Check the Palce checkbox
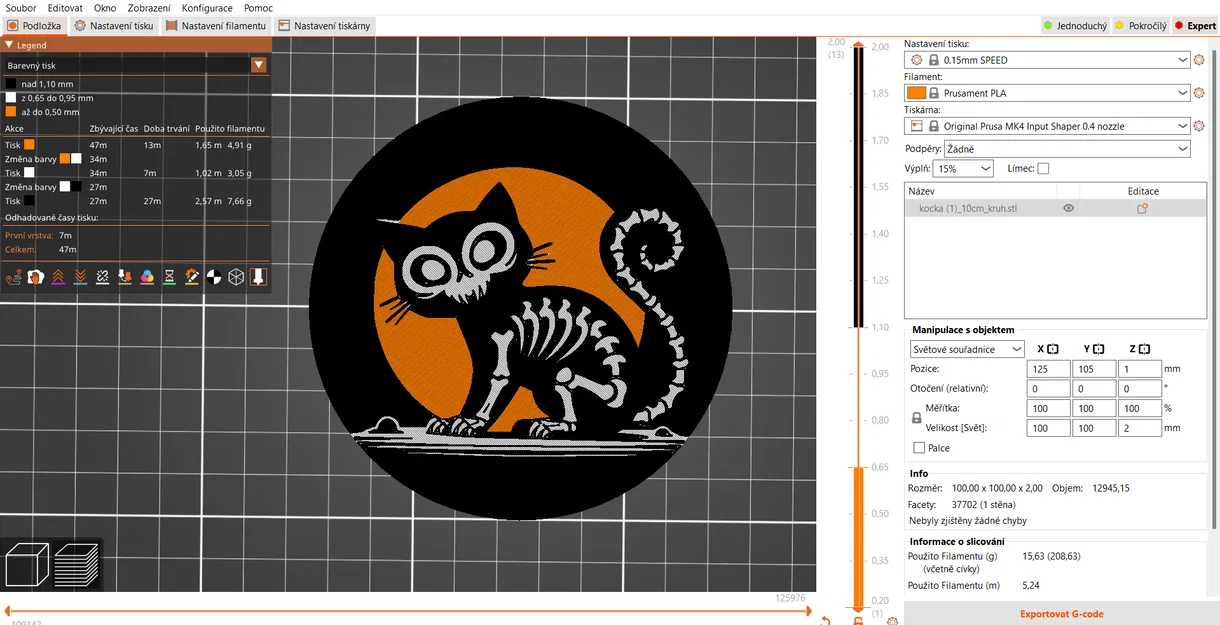Viewport: 1220px width, 625px height. point(919,448)
